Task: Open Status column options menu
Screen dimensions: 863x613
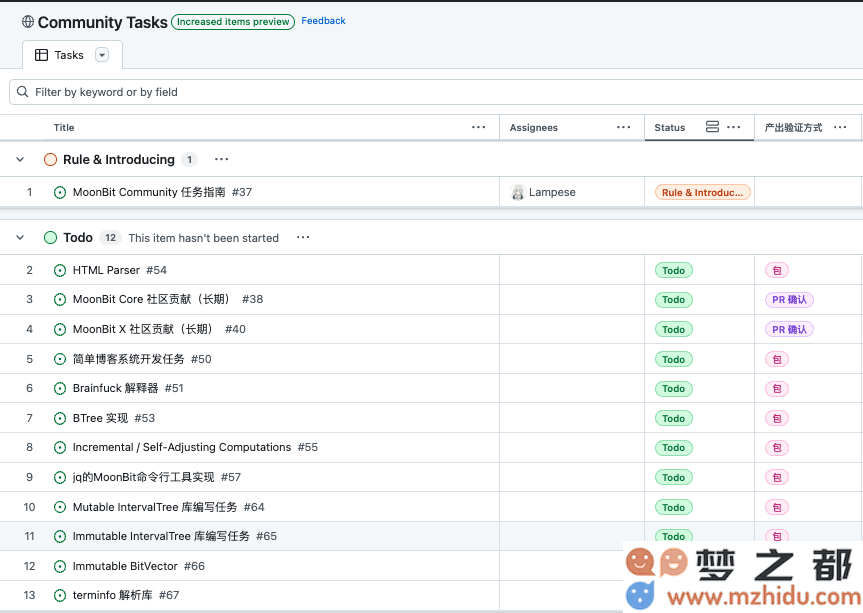Action: (x=734, y=127)
